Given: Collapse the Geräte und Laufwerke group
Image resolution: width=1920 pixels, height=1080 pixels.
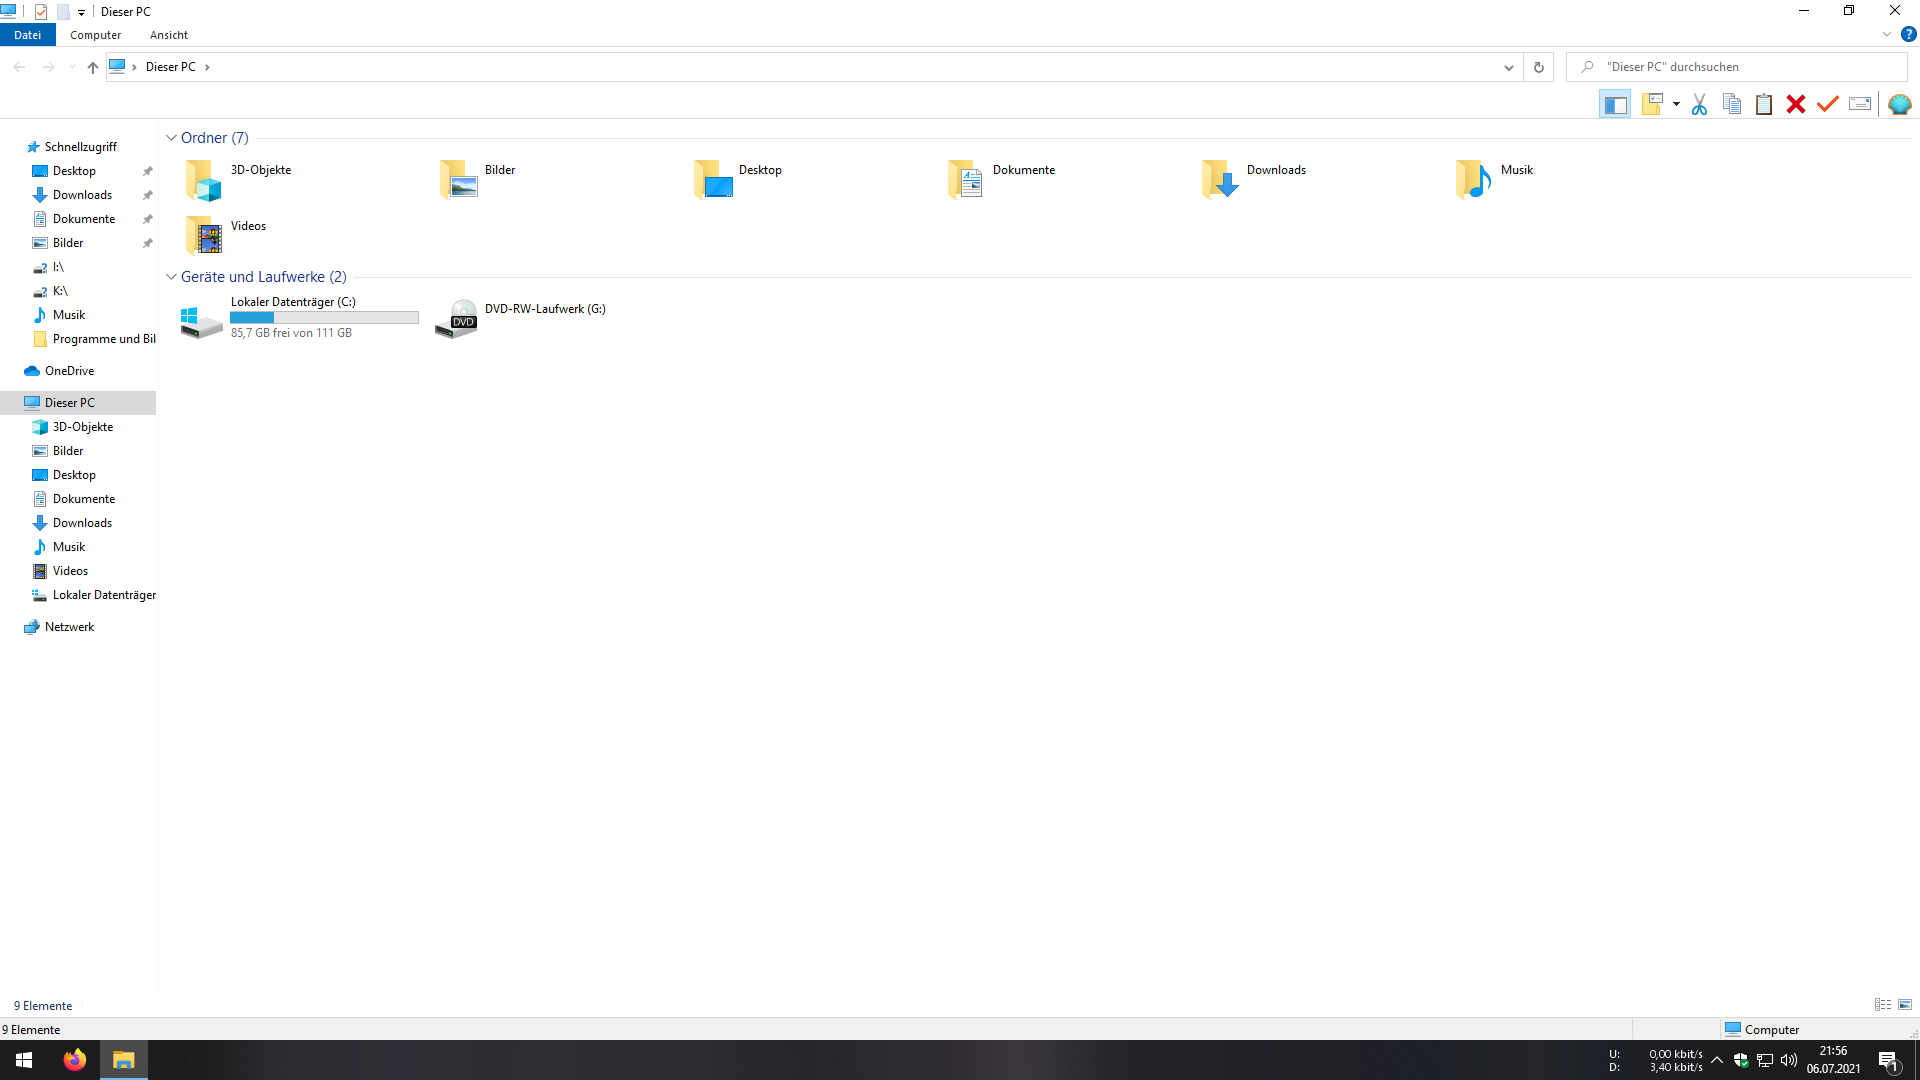Looking at the screenshot, I should point(171,277).
